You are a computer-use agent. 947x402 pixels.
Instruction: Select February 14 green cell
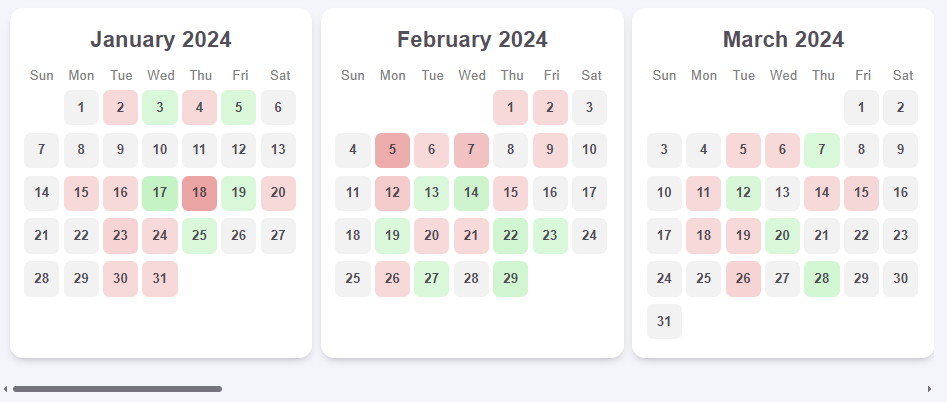click(x=471, y=193)
